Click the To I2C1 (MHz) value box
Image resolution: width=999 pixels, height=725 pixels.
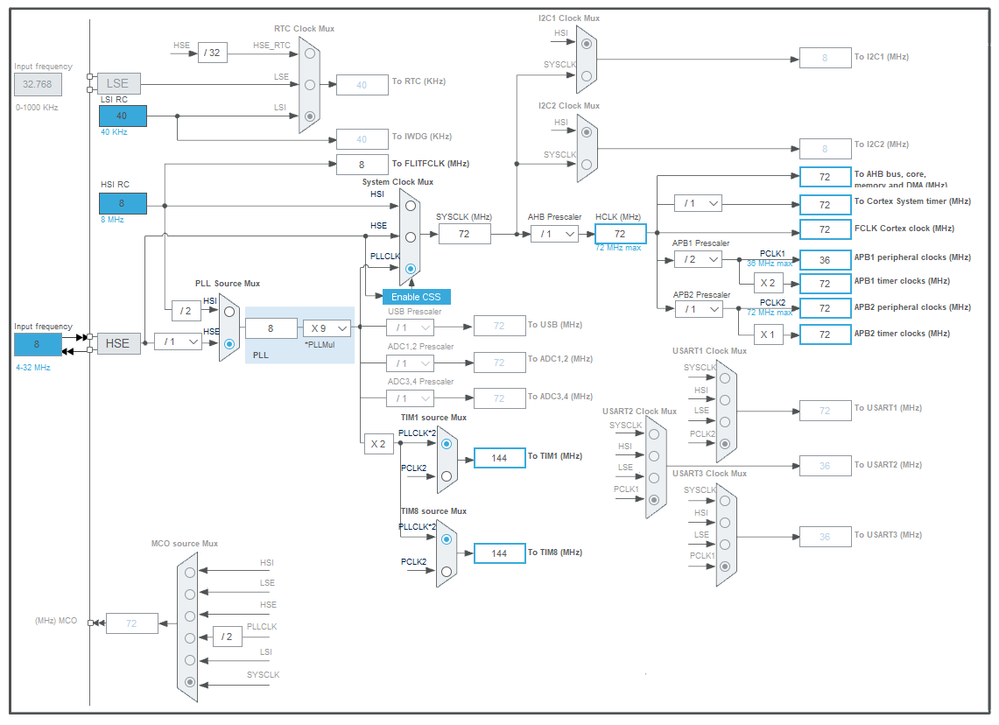tap(825, 58)
